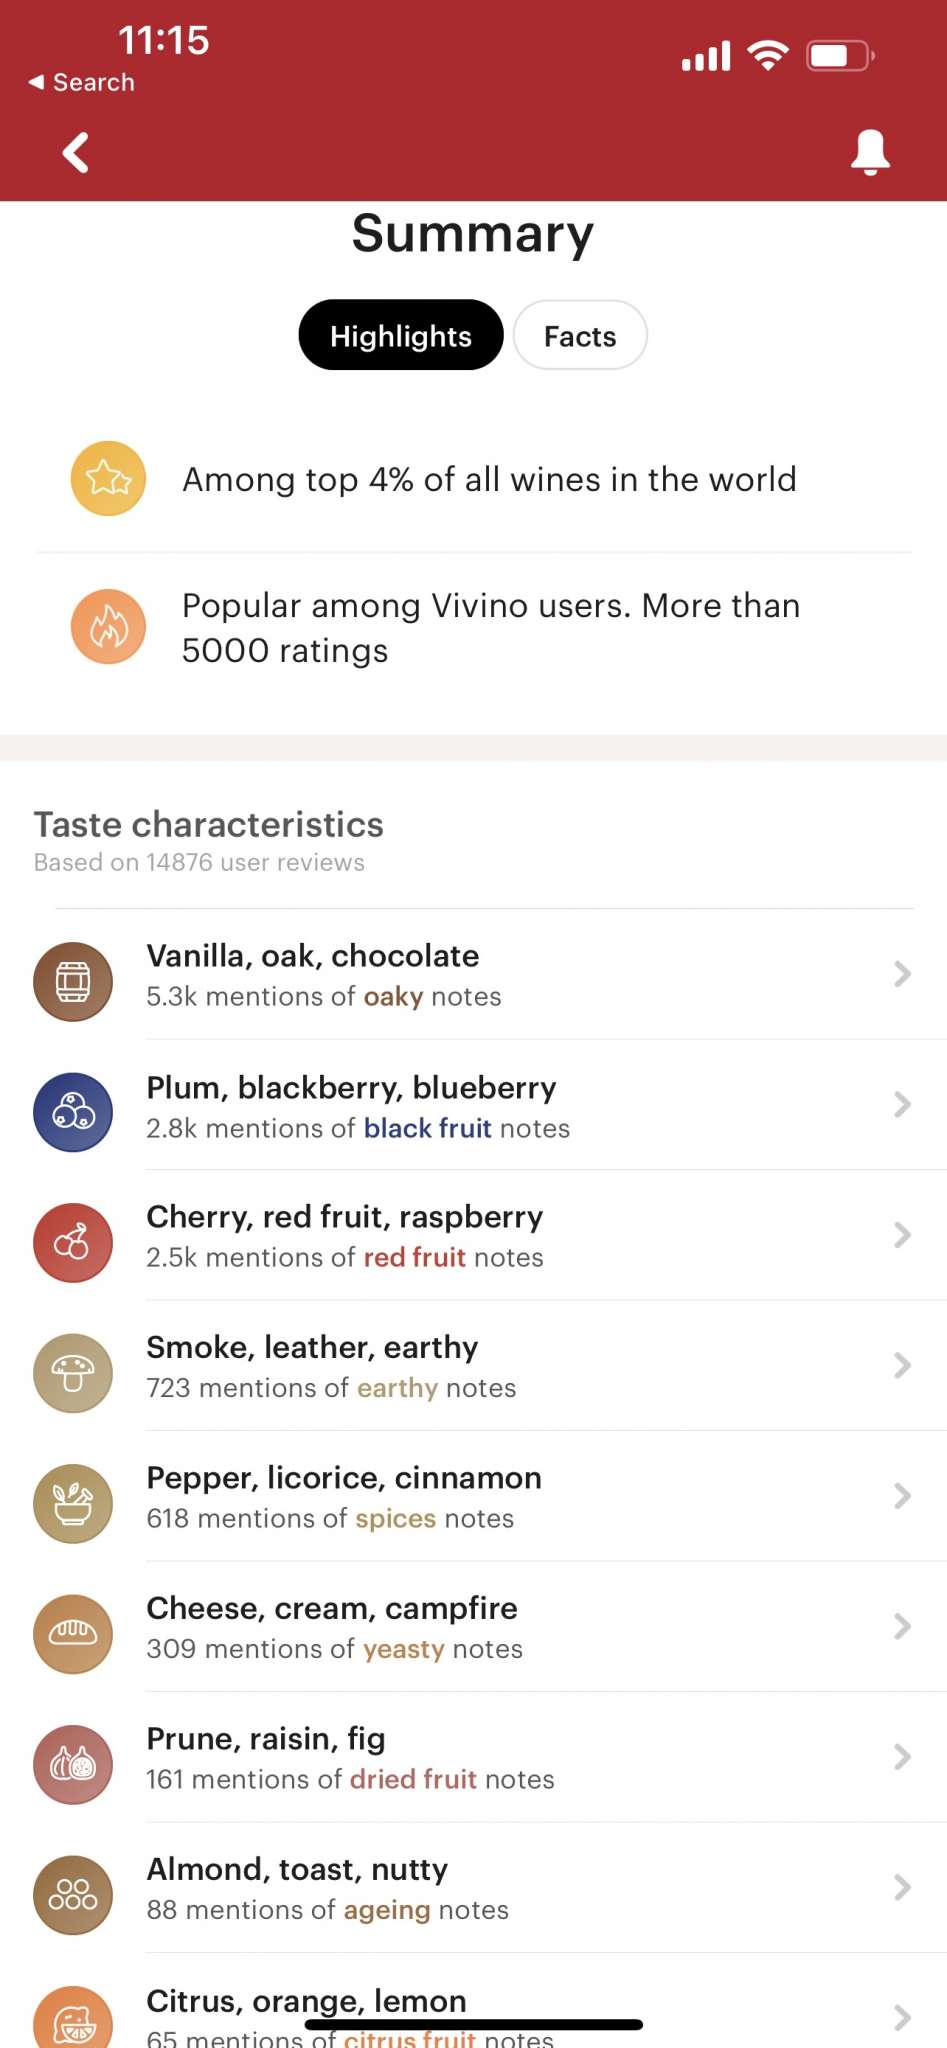
Task: Tap the top 4% wines highlight
Action: (488, 480)
